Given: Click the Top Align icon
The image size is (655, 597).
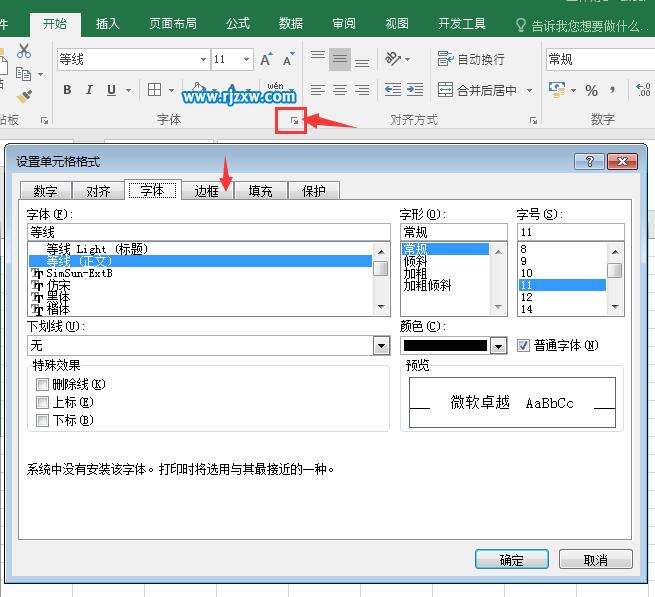Looking at the screenshot, I should (317, 56).
